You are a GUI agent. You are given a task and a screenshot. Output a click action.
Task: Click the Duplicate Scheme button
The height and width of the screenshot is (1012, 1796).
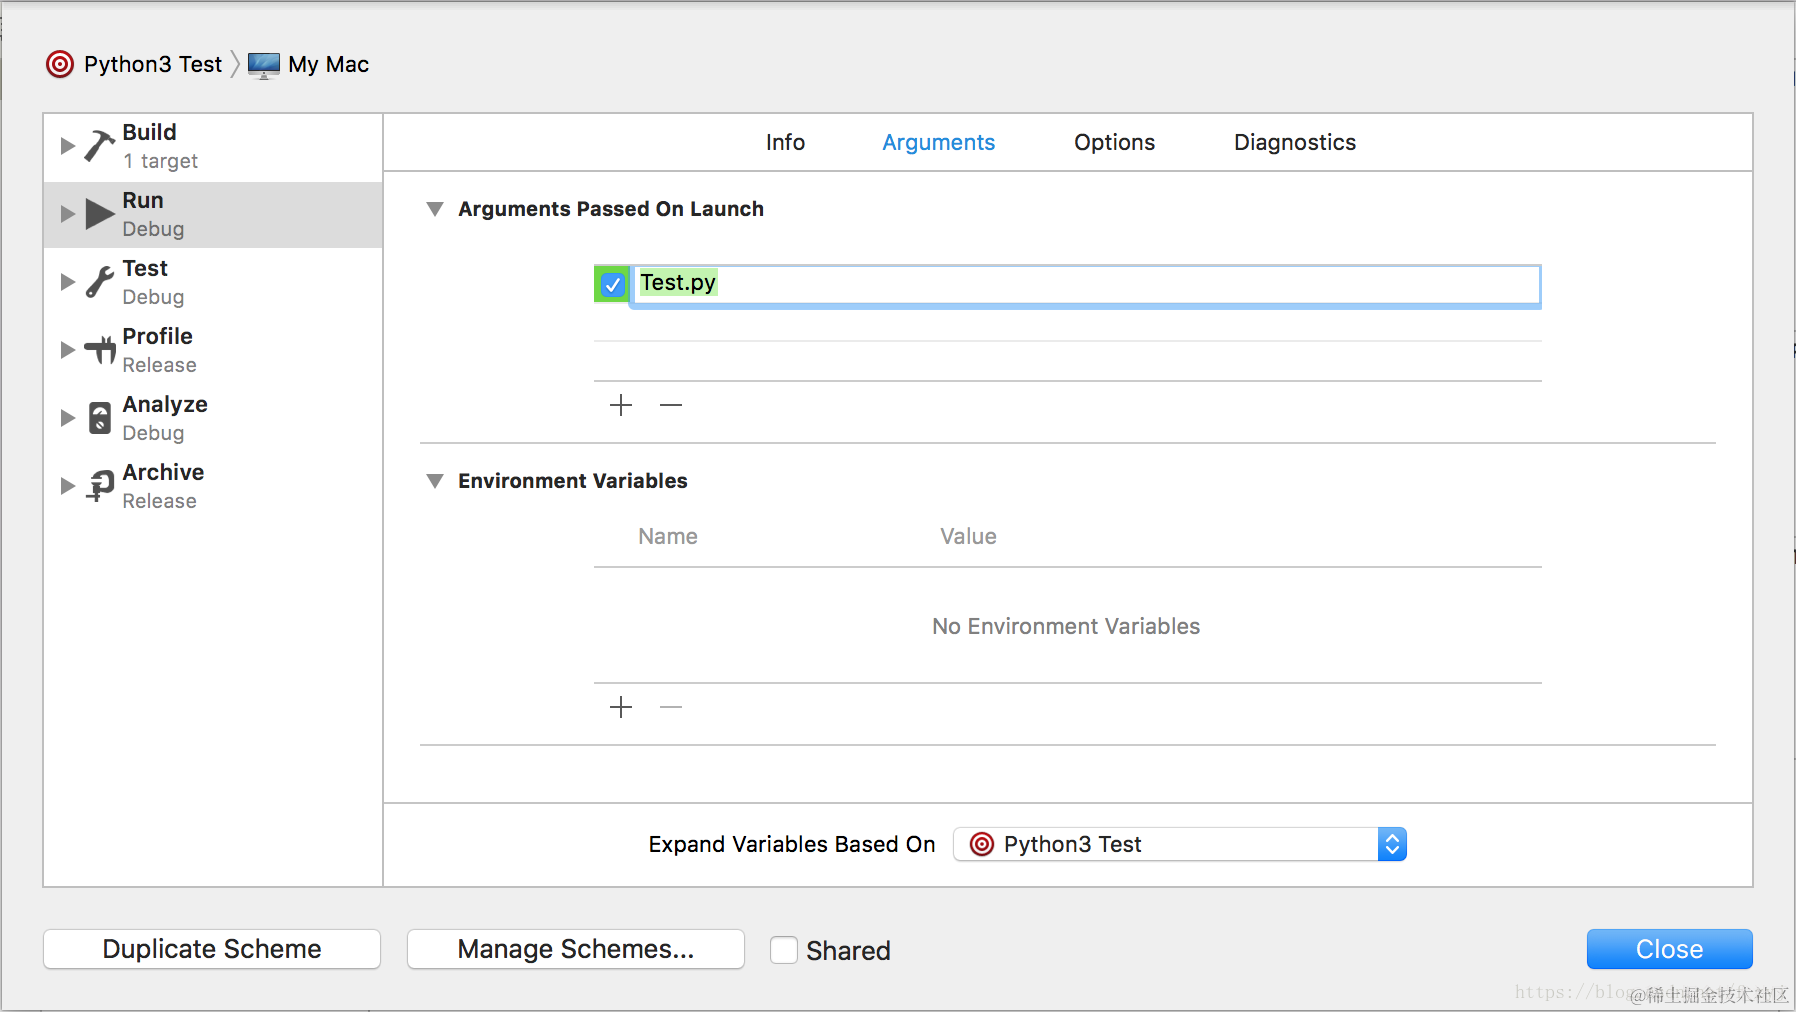point(212,949)
